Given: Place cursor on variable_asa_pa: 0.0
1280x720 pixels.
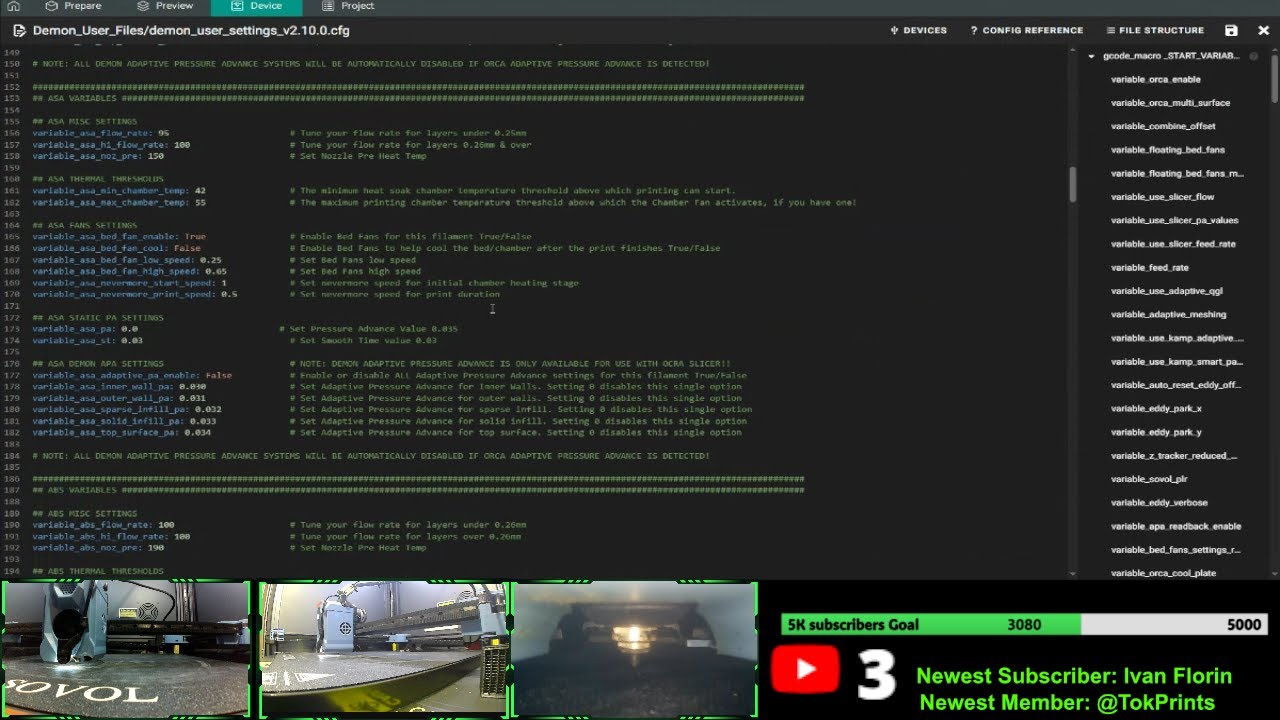Looking at the screenshot, I should coord(85,329).
